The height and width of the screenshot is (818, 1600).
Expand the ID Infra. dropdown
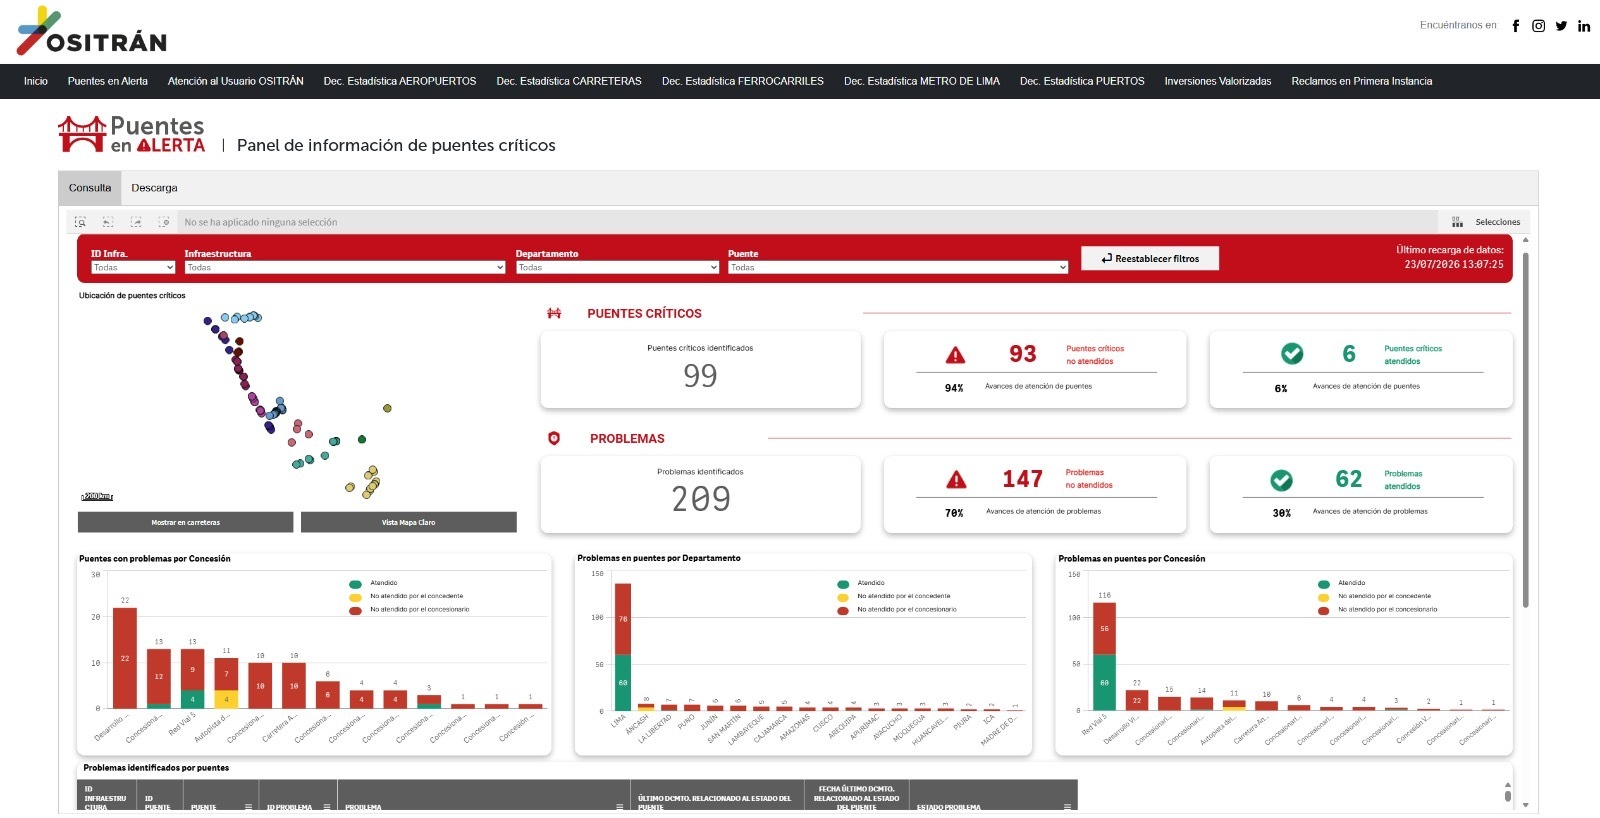tap(133, 267)
